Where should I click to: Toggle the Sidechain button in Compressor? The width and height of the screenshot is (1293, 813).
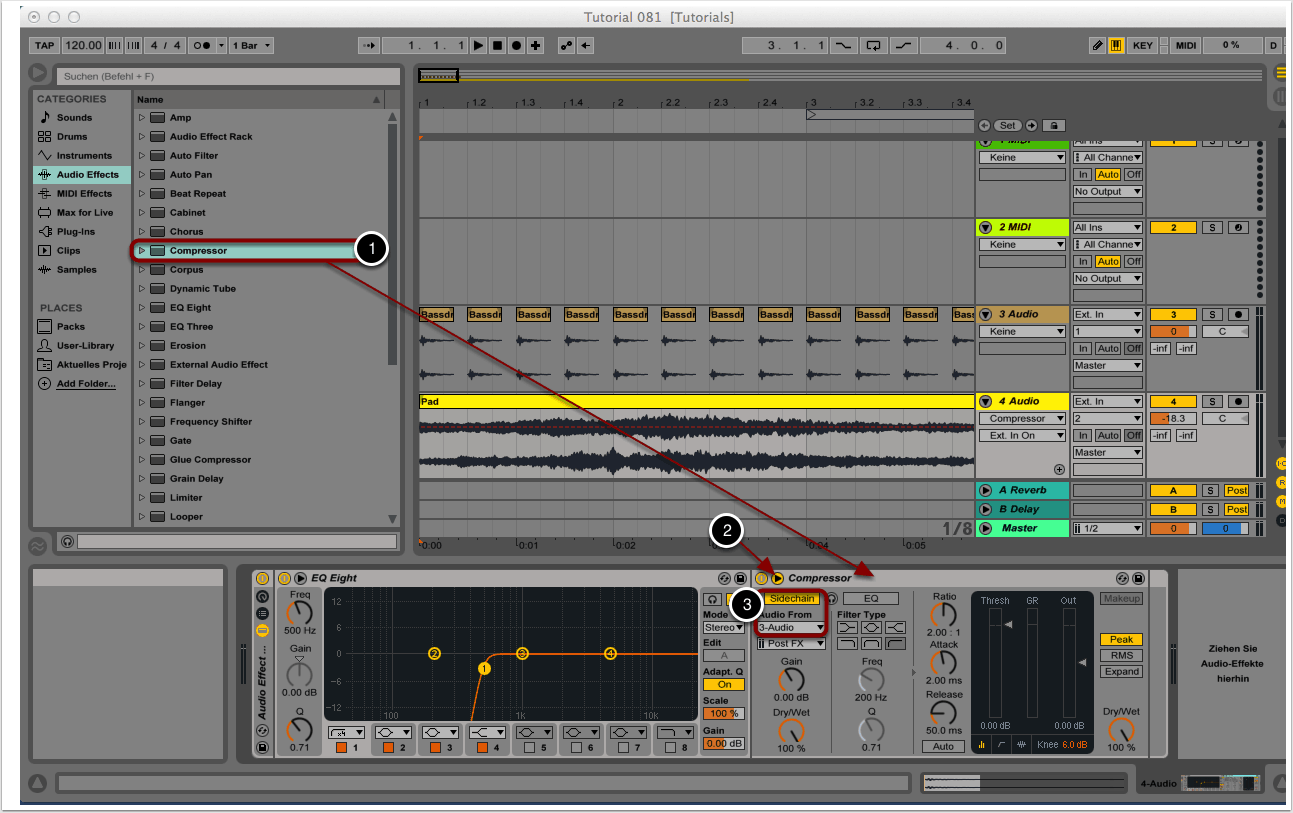point(791,598)
